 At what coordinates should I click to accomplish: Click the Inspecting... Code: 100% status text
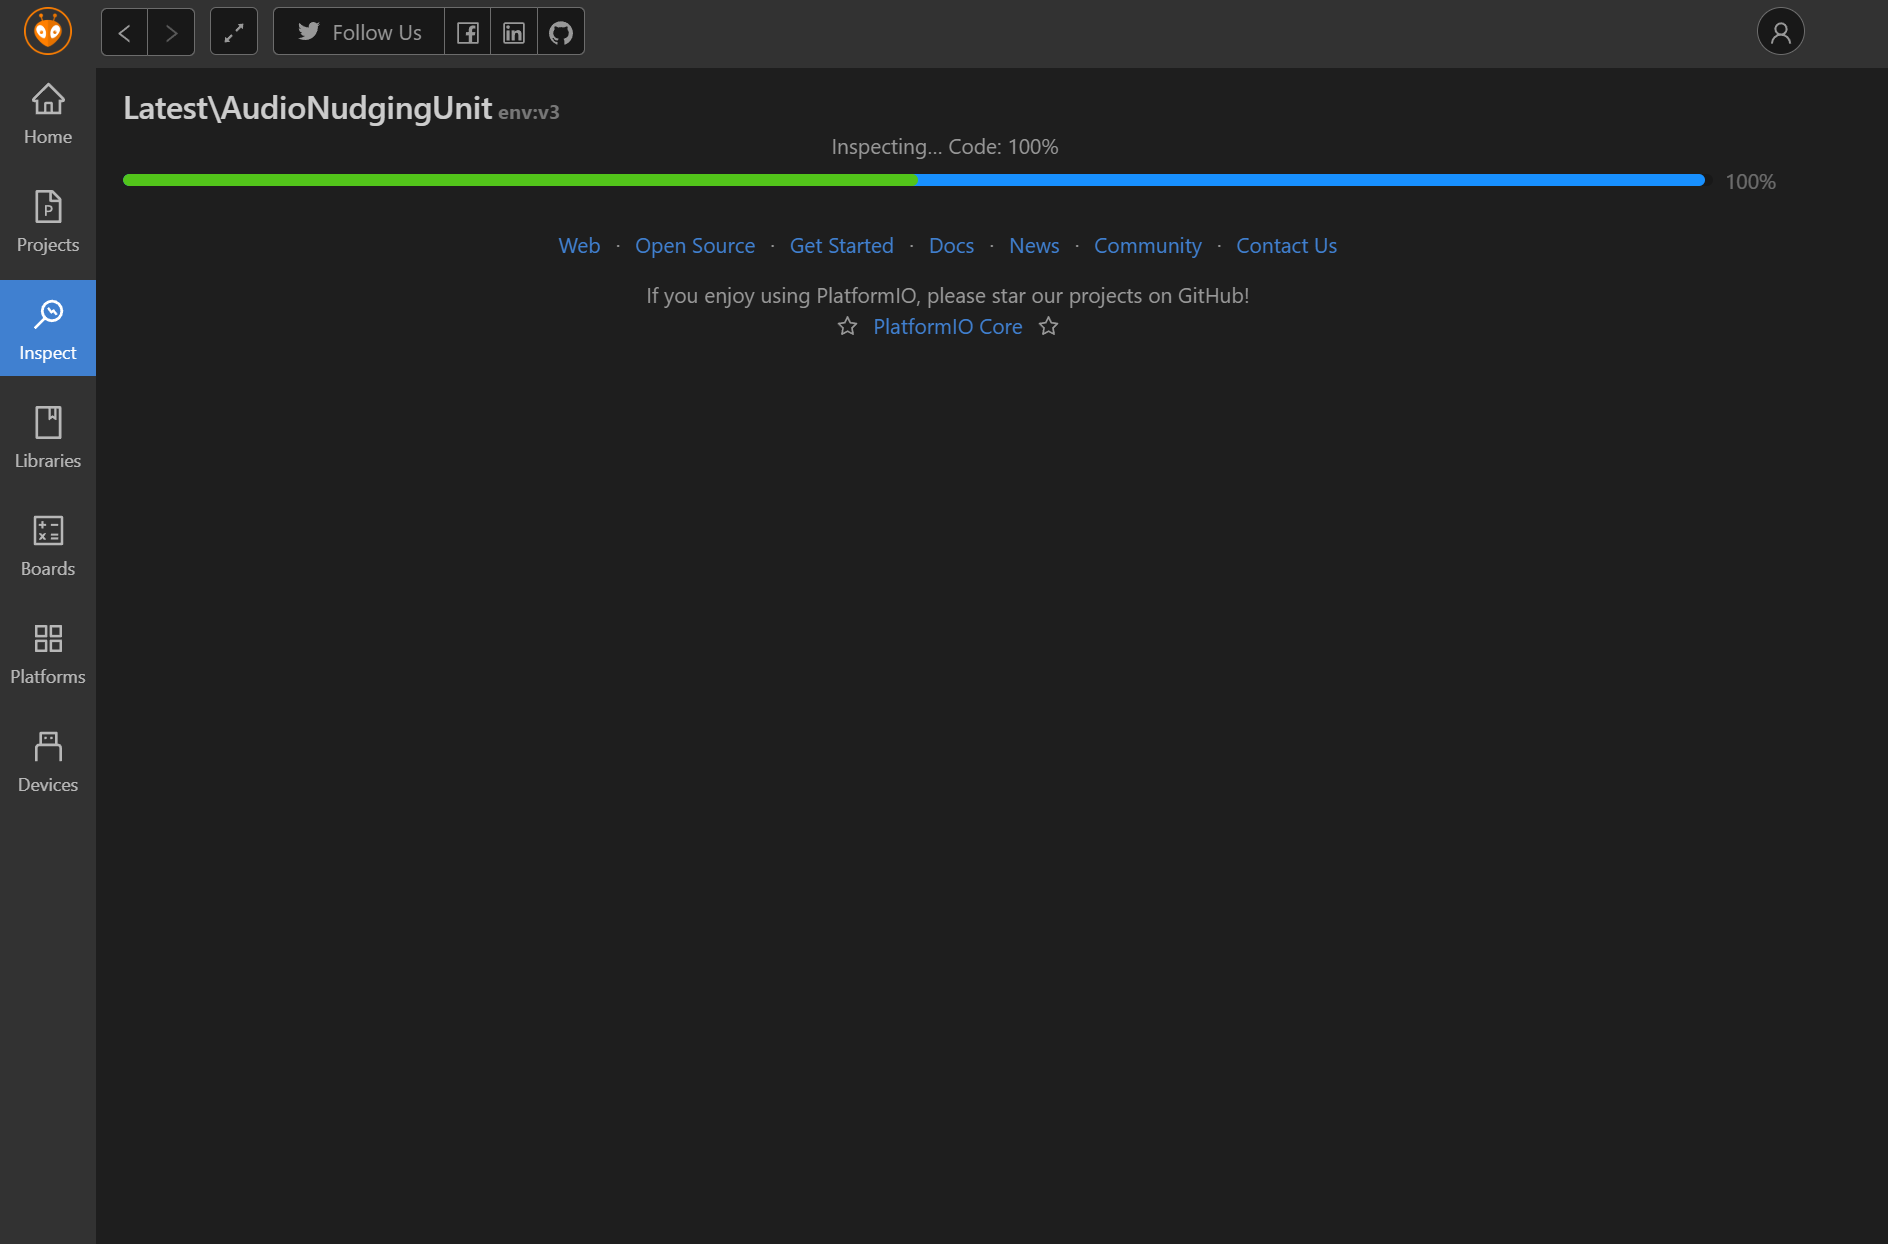pyautogui.click(x=945, y=147)
